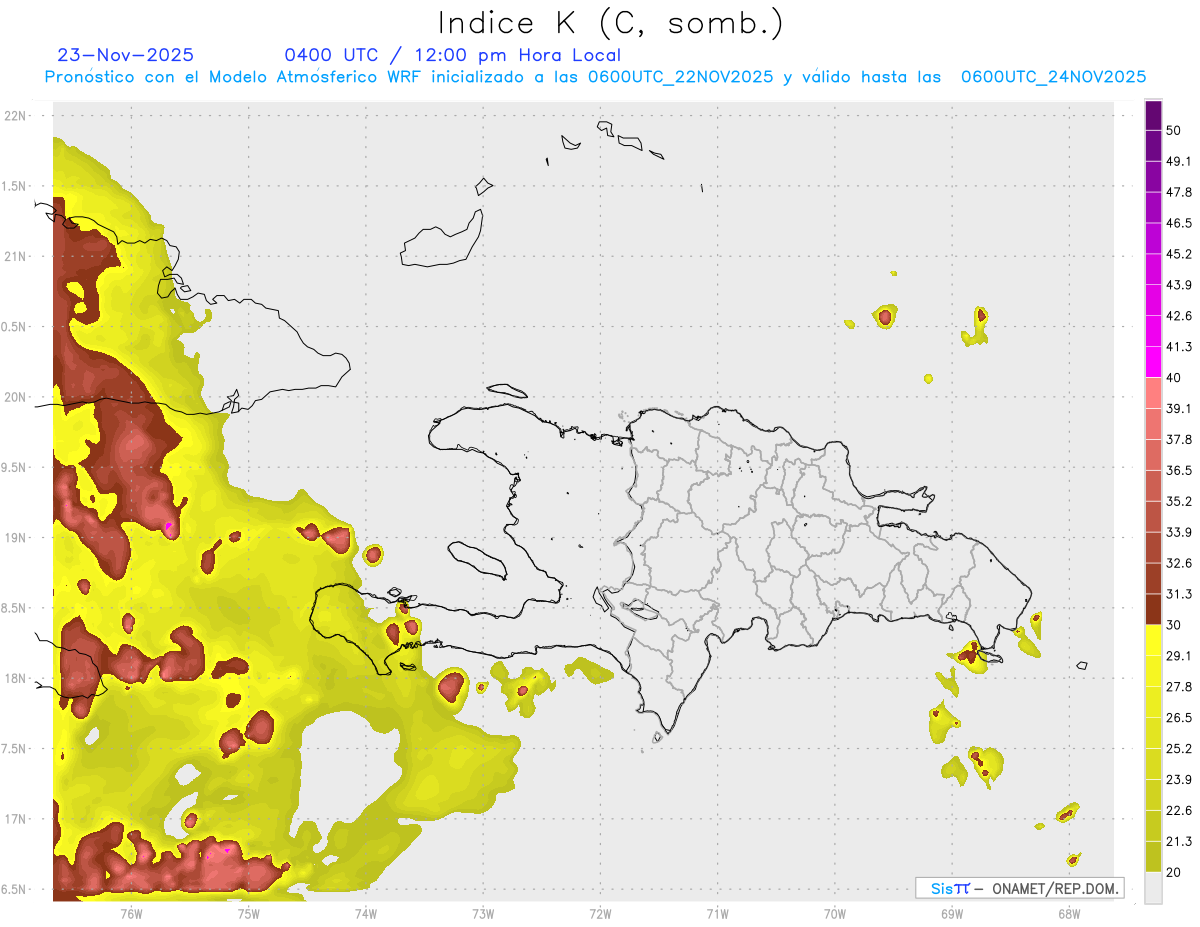
Task: Click latitude axis label "17N"
Action: (x=15, y=819)
